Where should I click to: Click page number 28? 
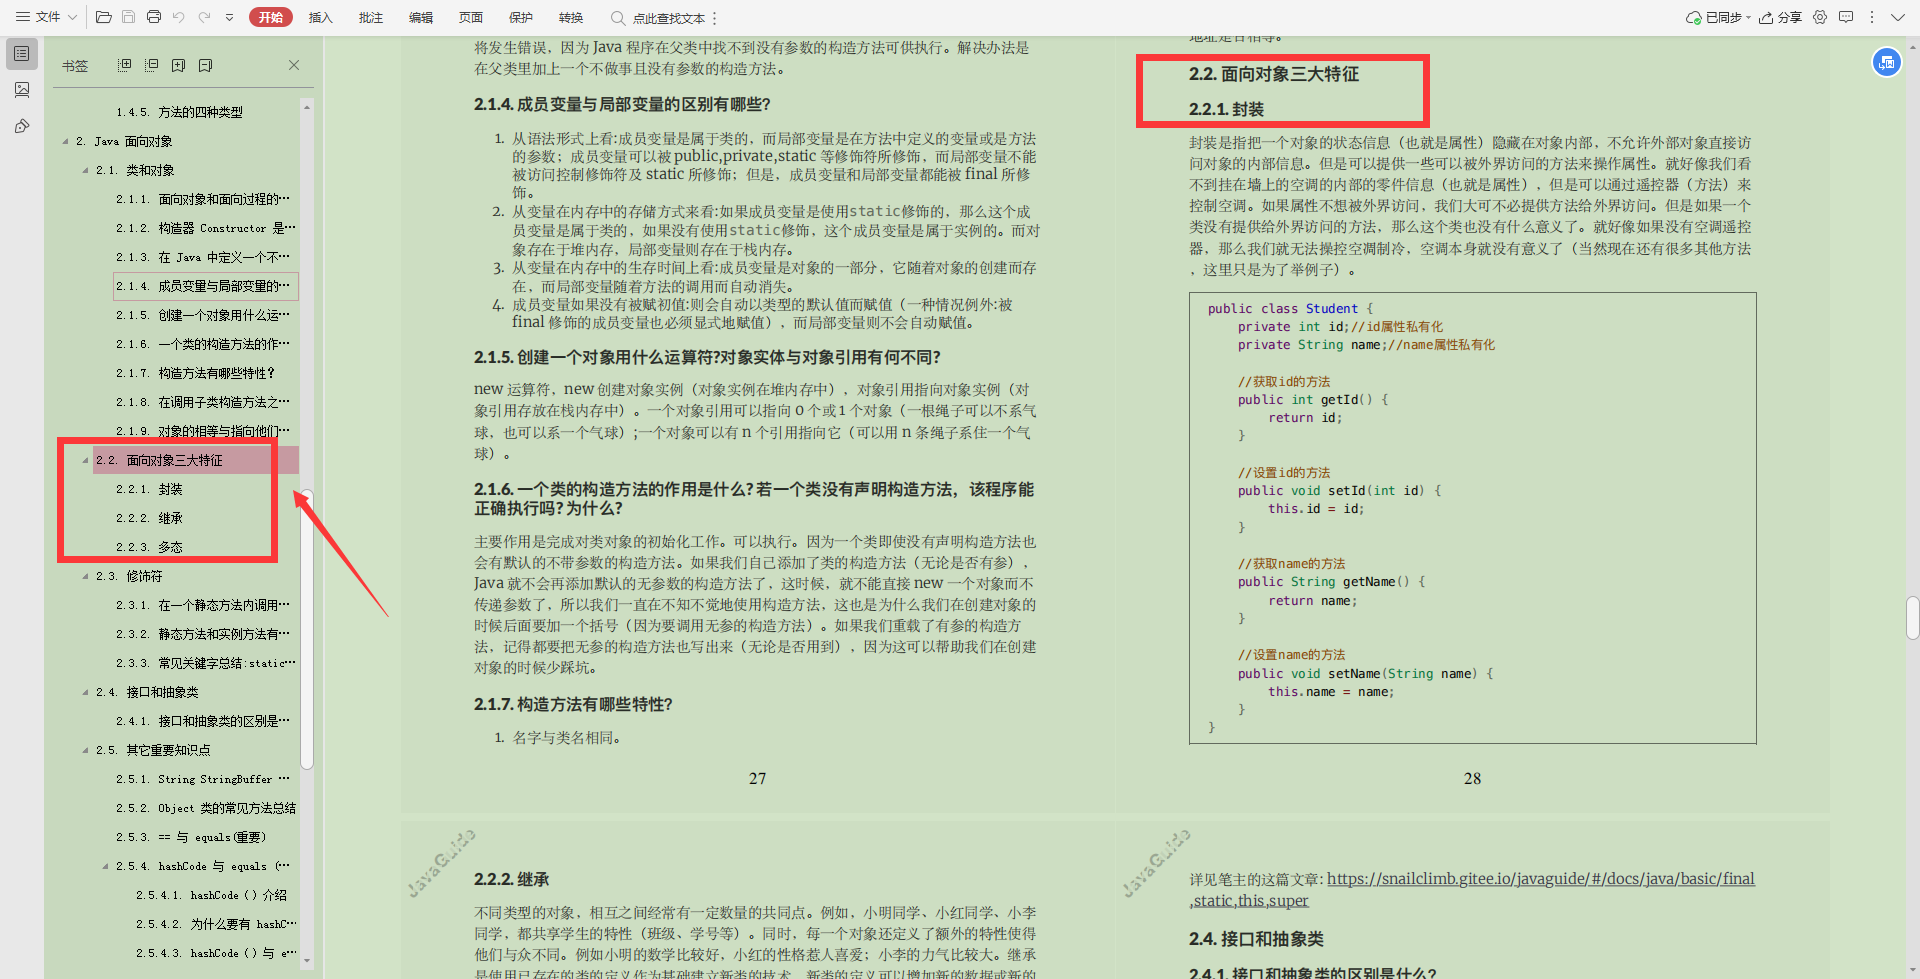(x=1472, y=778)
